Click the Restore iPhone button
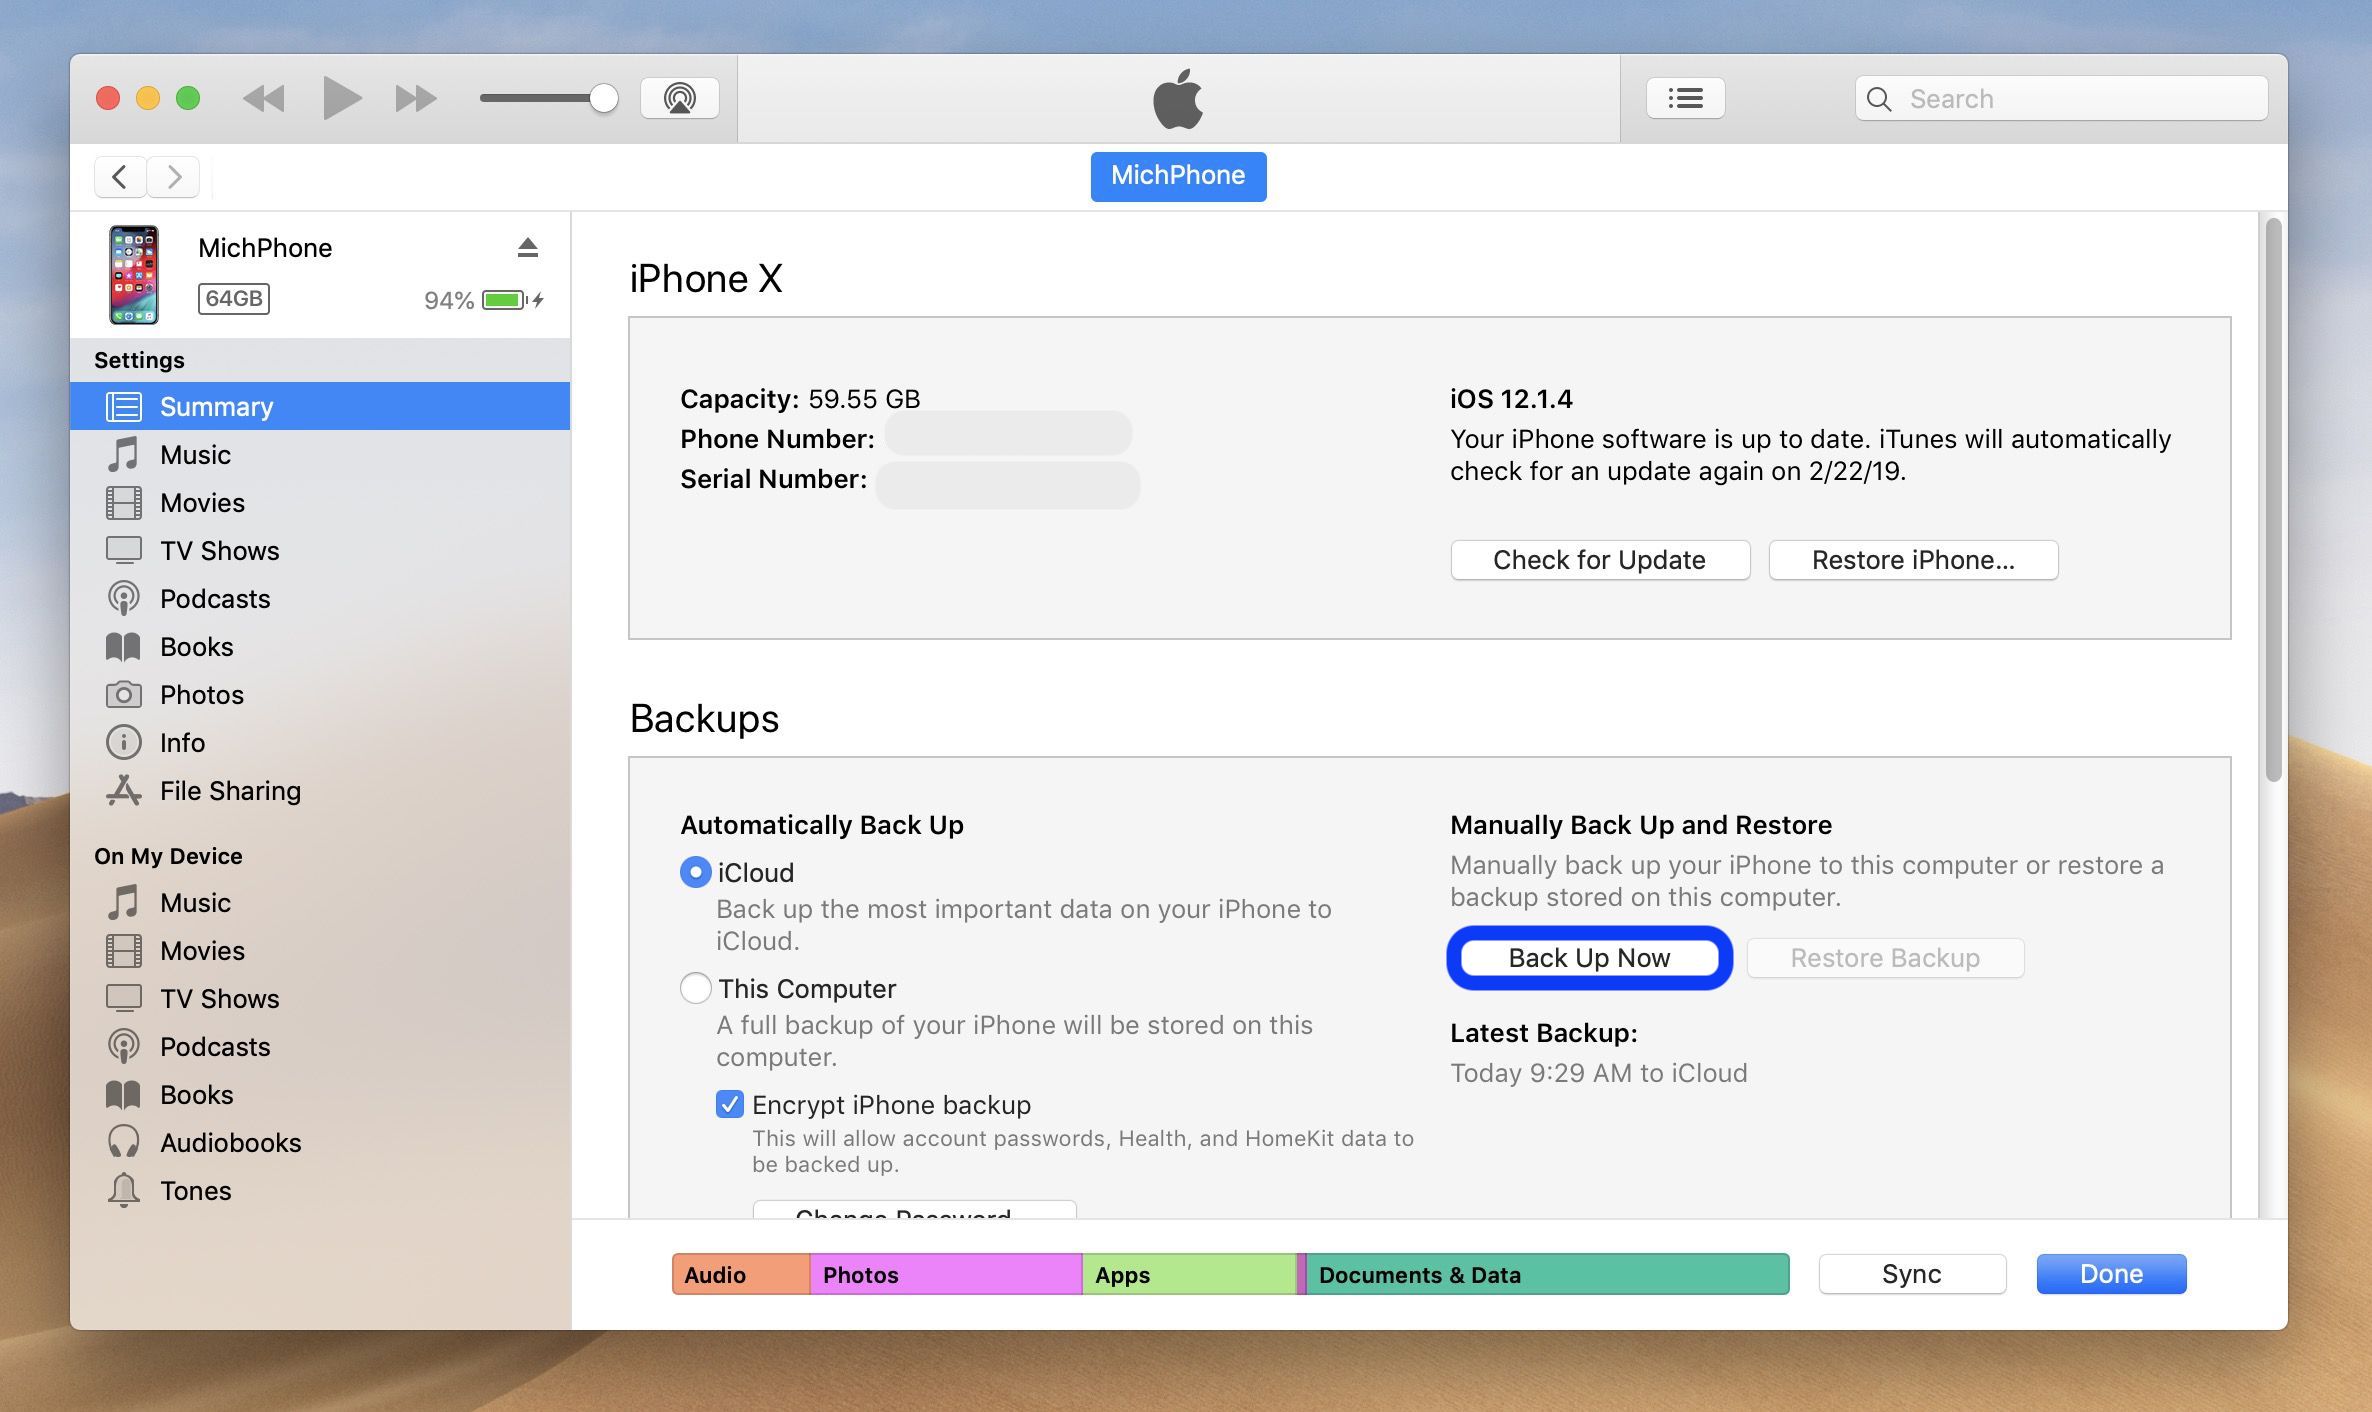 point(1913,558)
